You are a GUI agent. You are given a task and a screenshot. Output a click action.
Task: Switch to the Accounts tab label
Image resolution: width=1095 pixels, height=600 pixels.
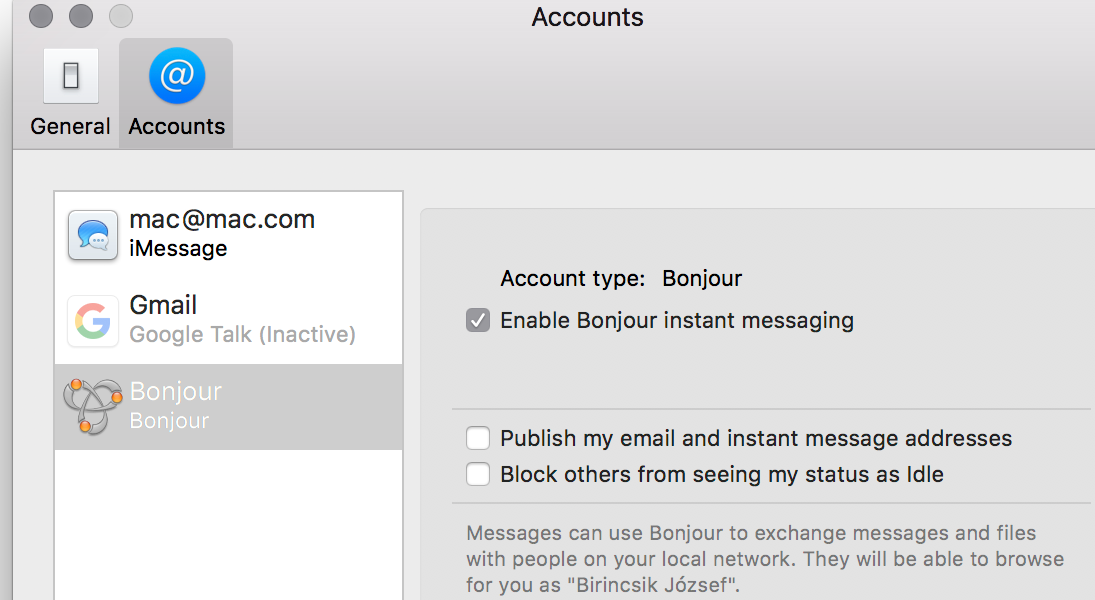click(x=177, y=126)
